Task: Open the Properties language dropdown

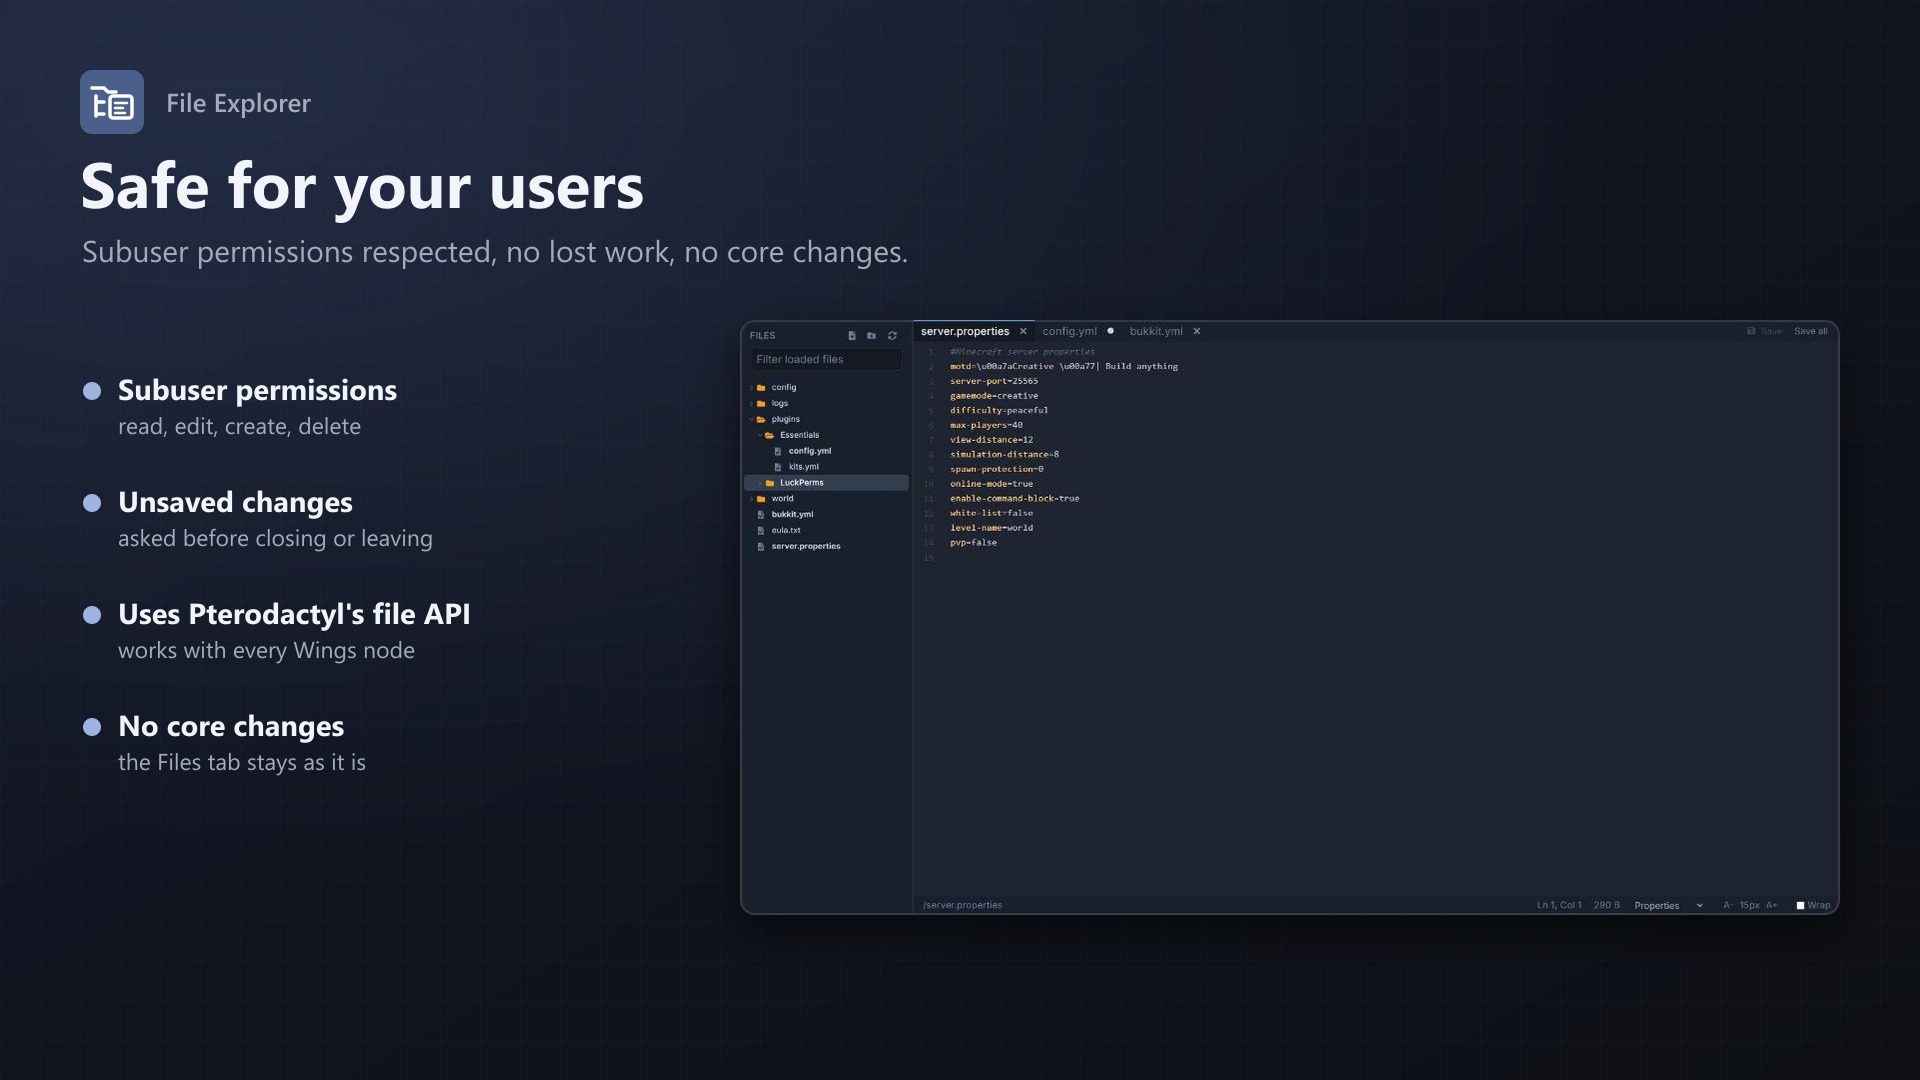Action: (1668, 906)
